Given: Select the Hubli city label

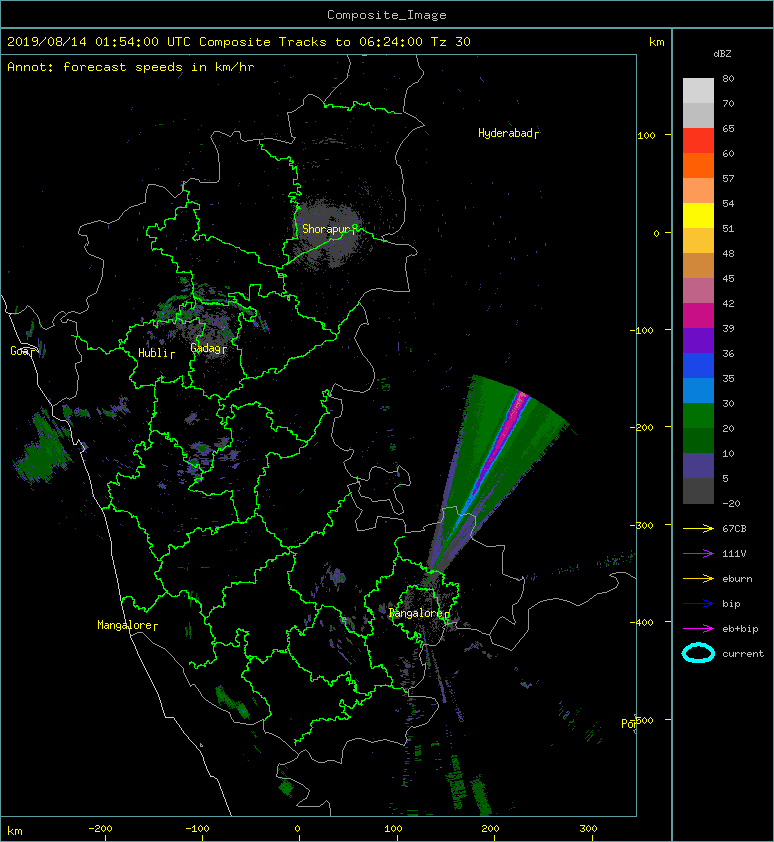Looking at the screenshot, I should (156, 353).
